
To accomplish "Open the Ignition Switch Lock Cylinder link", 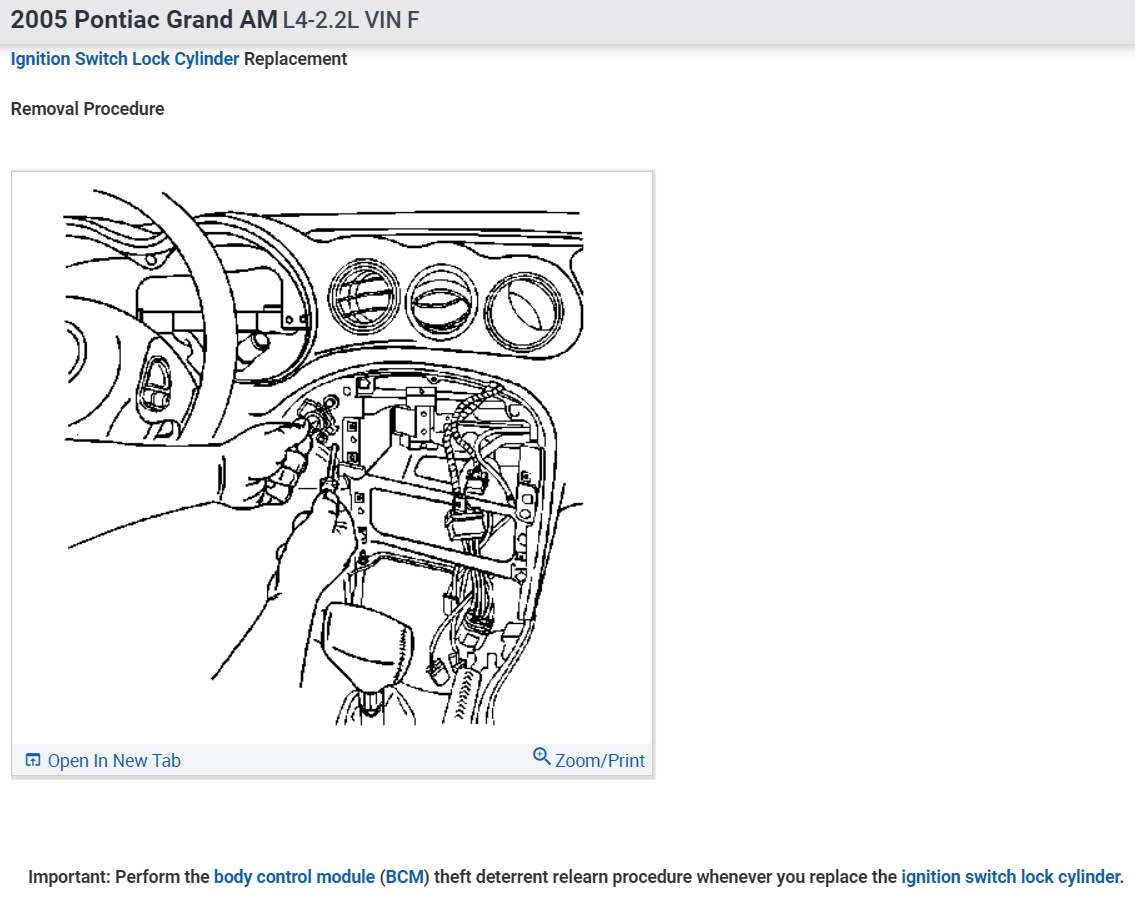I will pyautogui.click(x=124, y=59).
